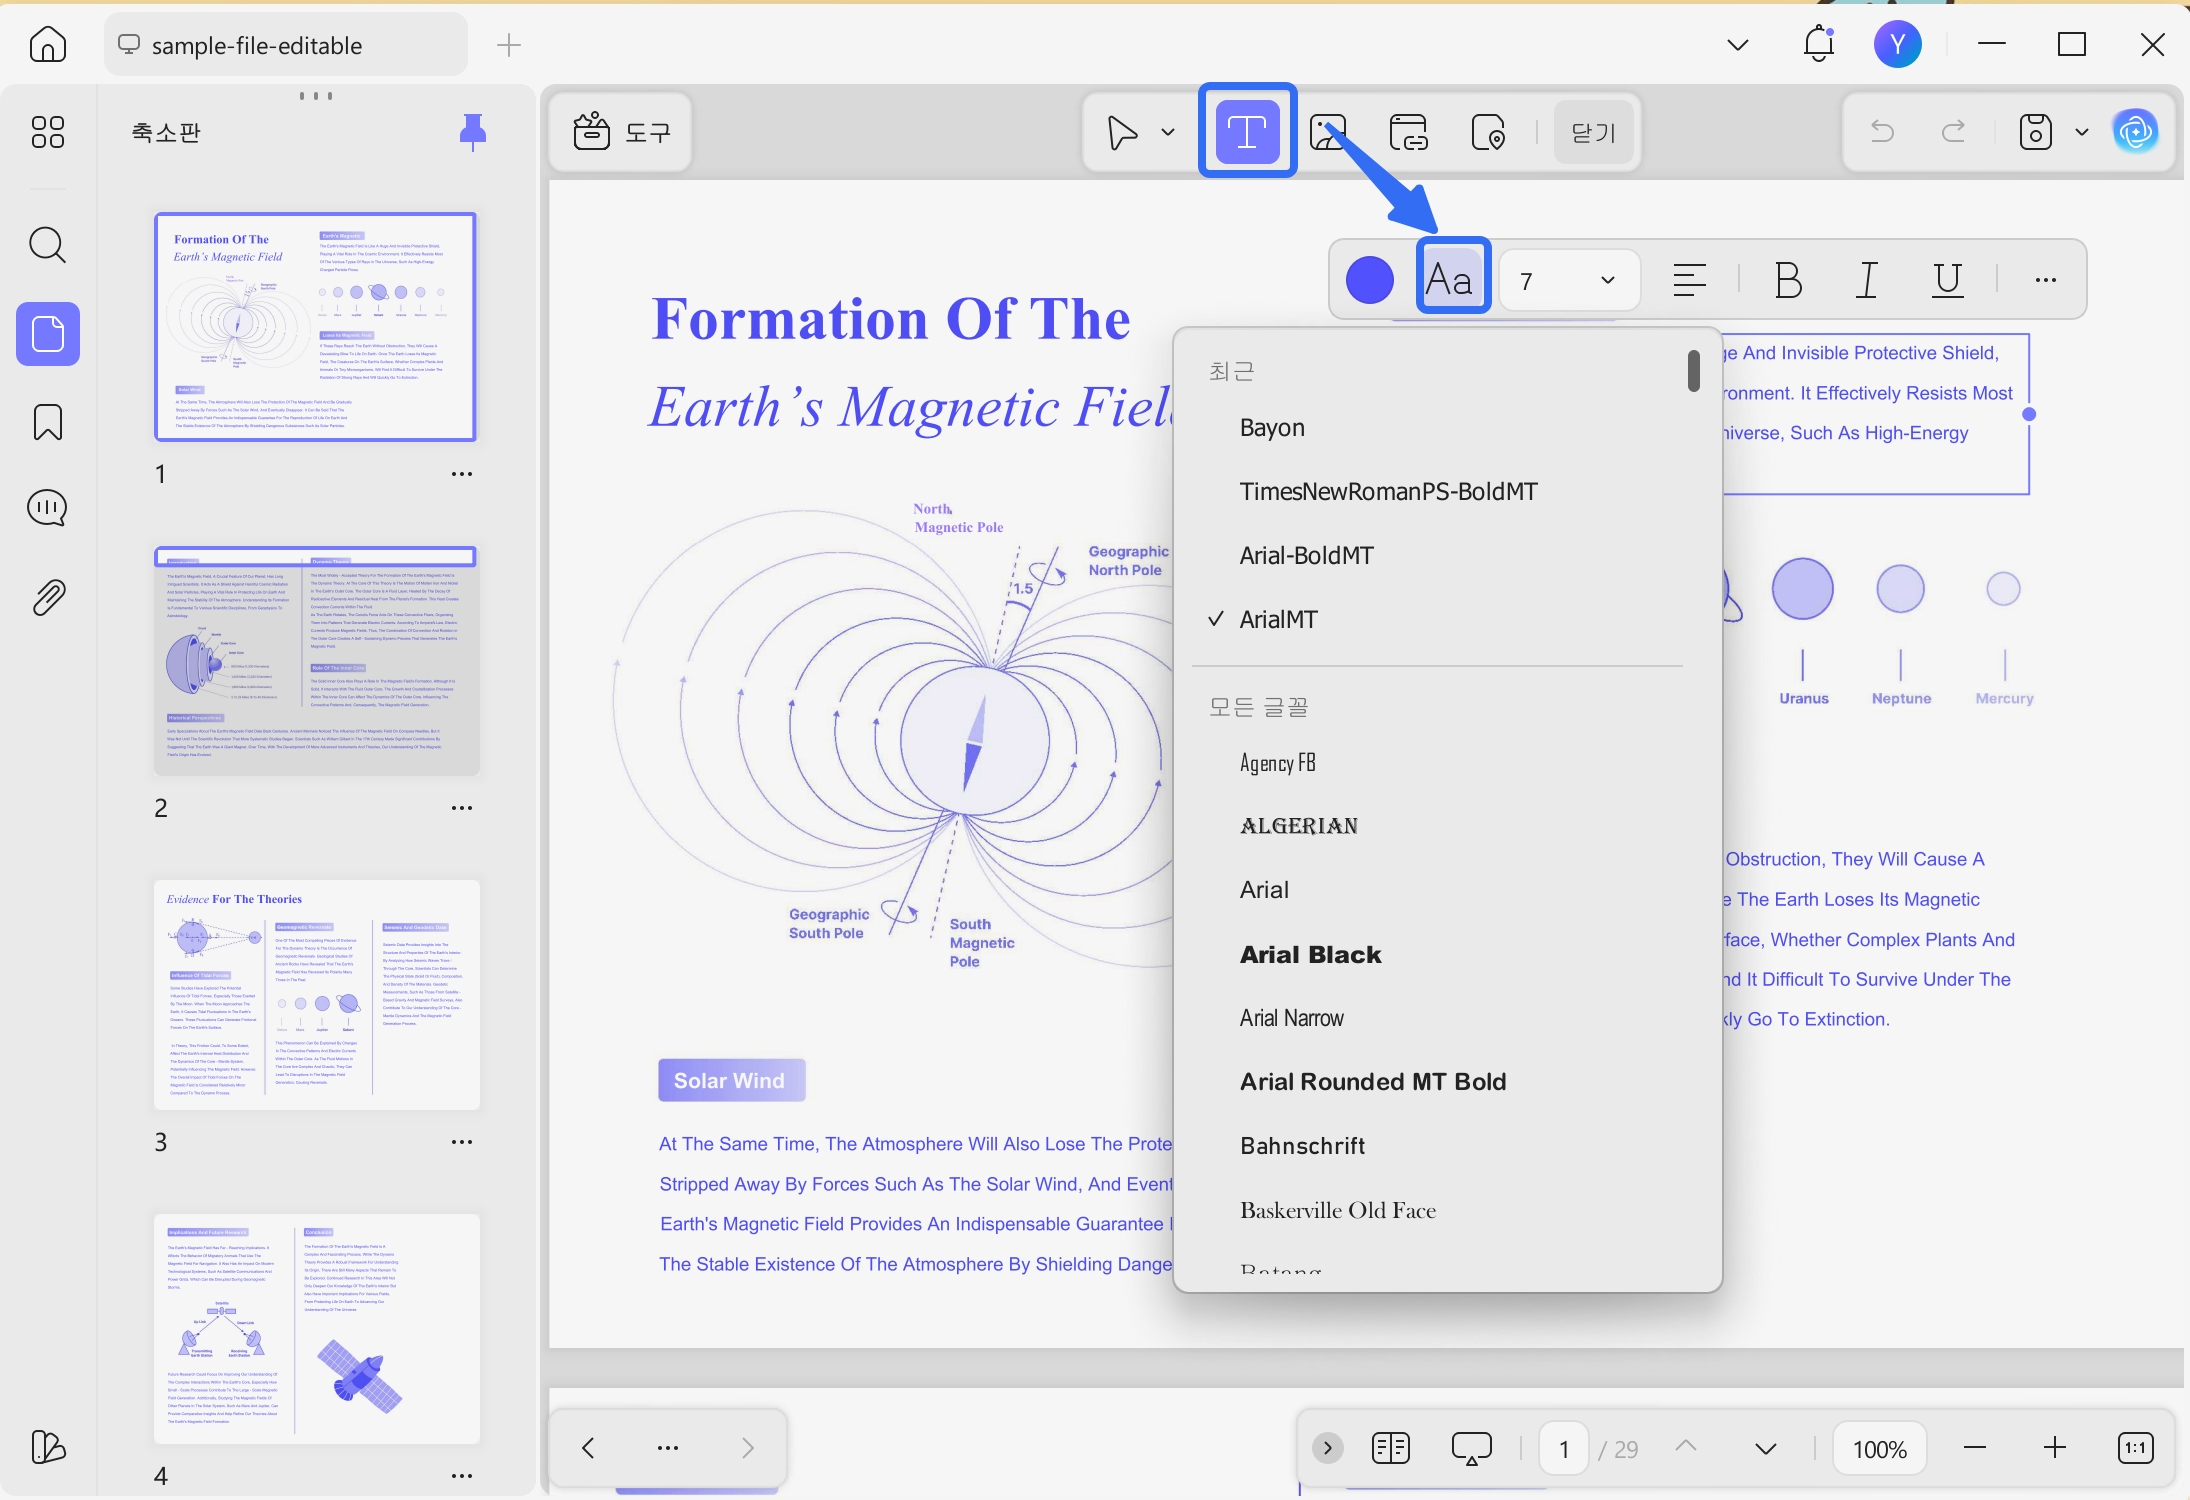Toggle italic formatting
The height and width of the screenshot is (1500, 2190).
point(1867,280)
